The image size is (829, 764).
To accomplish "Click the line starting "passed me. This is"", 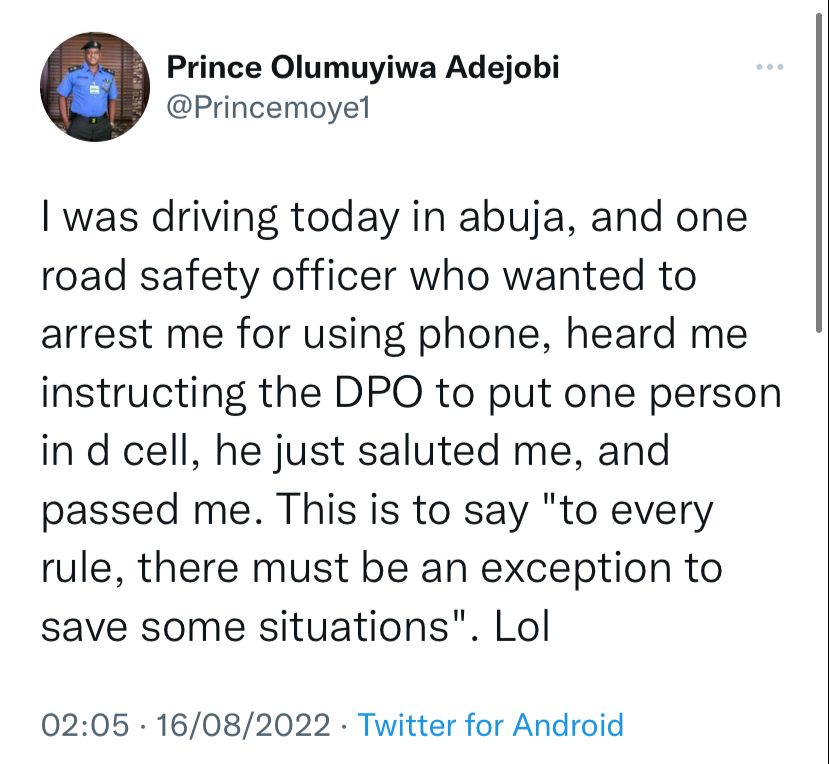I will [x=378, y=511].
